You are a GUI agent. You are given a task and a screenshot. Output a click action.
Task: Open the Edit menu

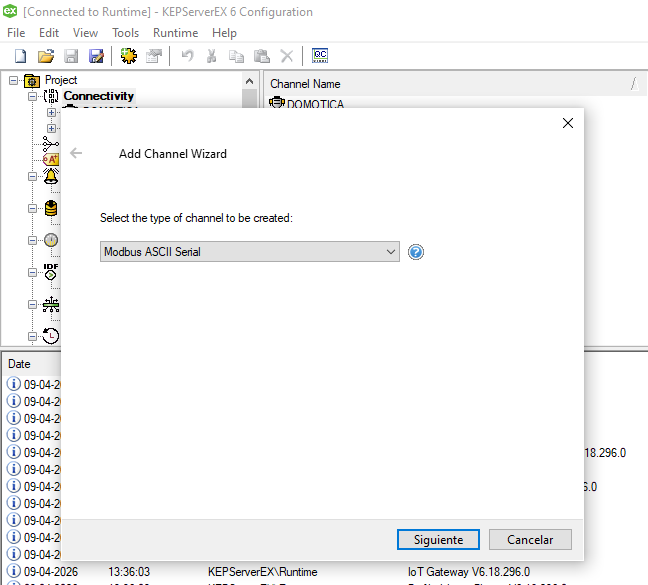(49, 33)
